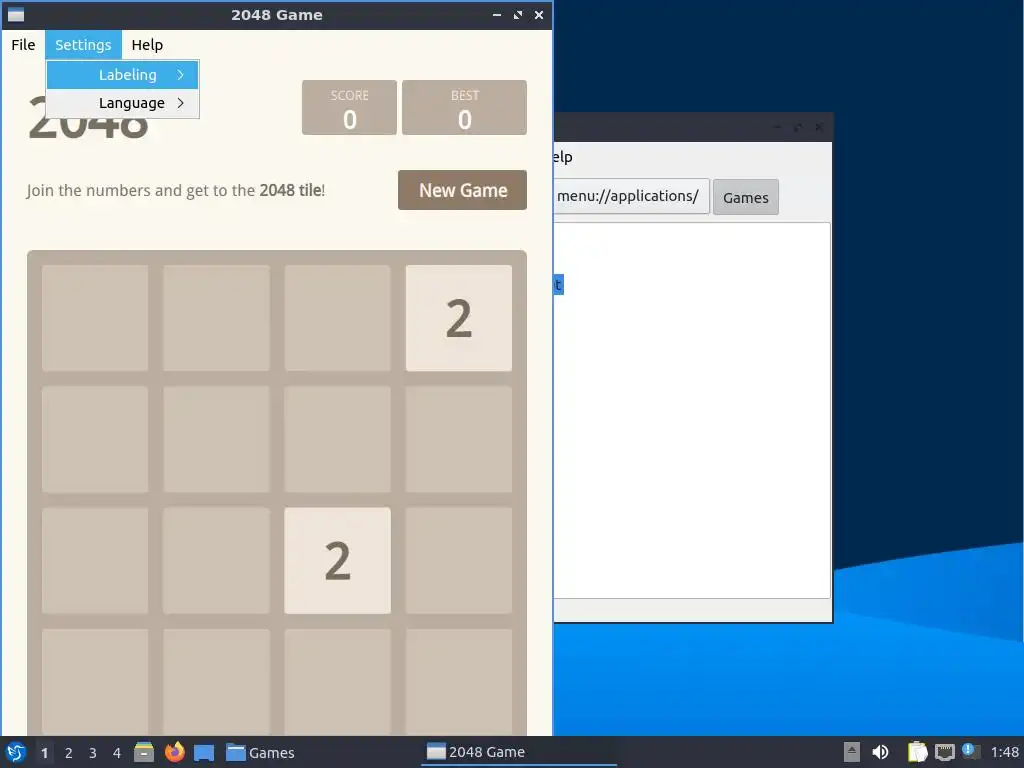Open the Labeling submenu entry
This screenshot has width=1024, height=768.
[x=122, y=75]
